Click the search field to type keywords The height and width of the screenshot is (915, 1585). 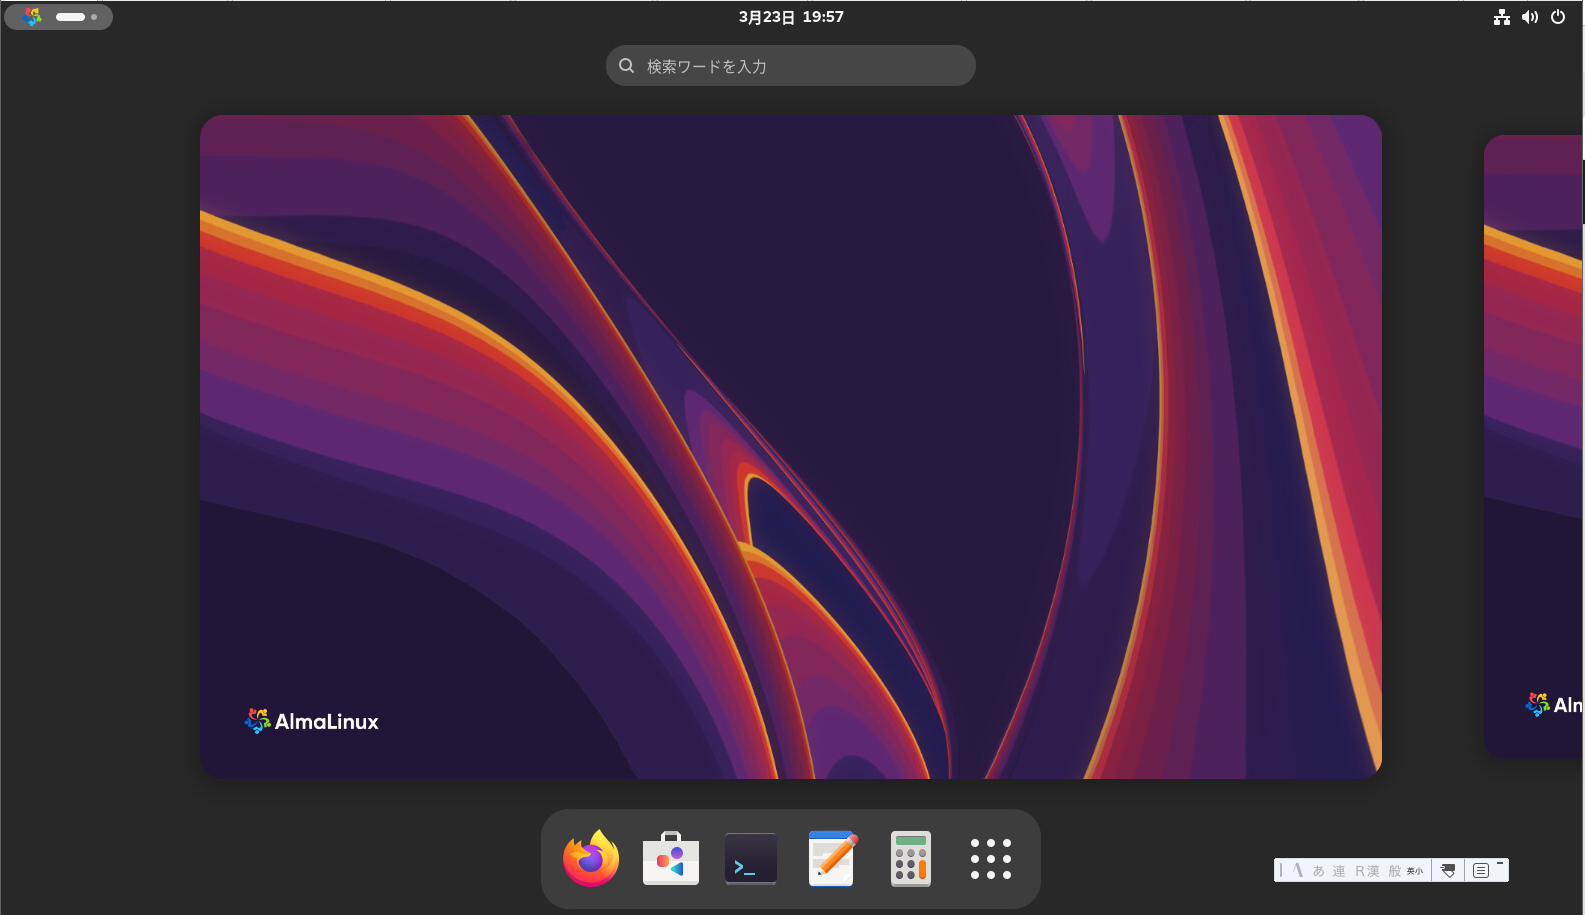click(791, 66)
